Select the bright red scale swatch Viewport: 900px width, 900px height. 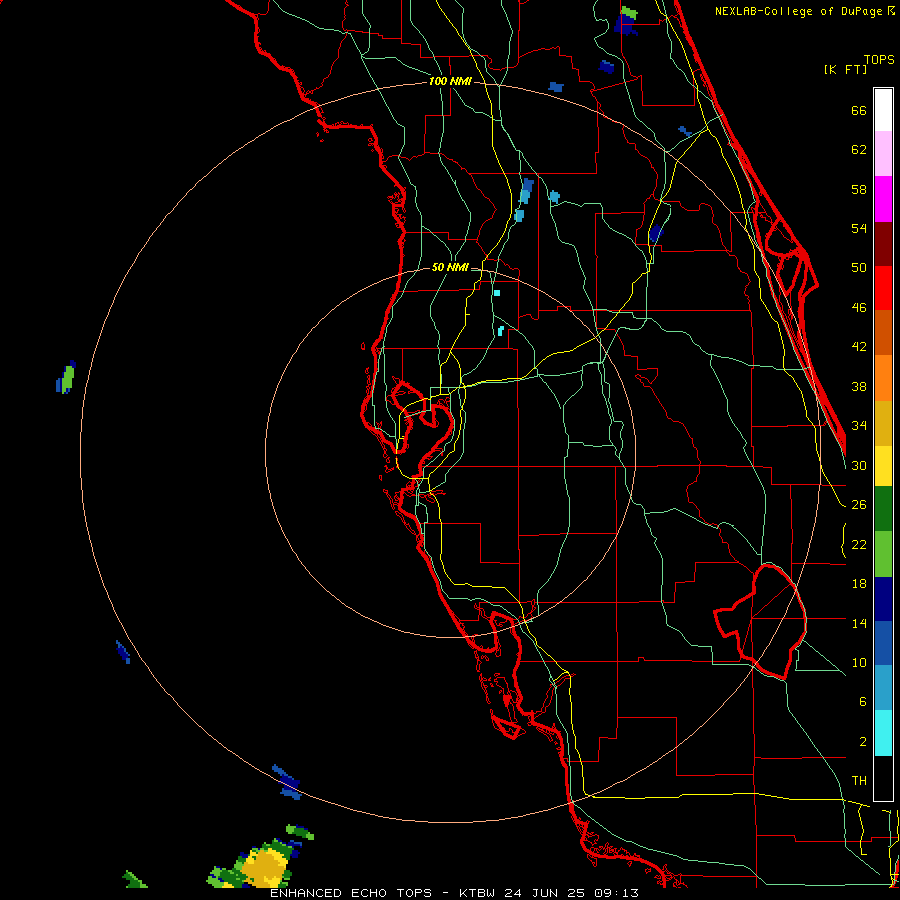click(883, 288)
